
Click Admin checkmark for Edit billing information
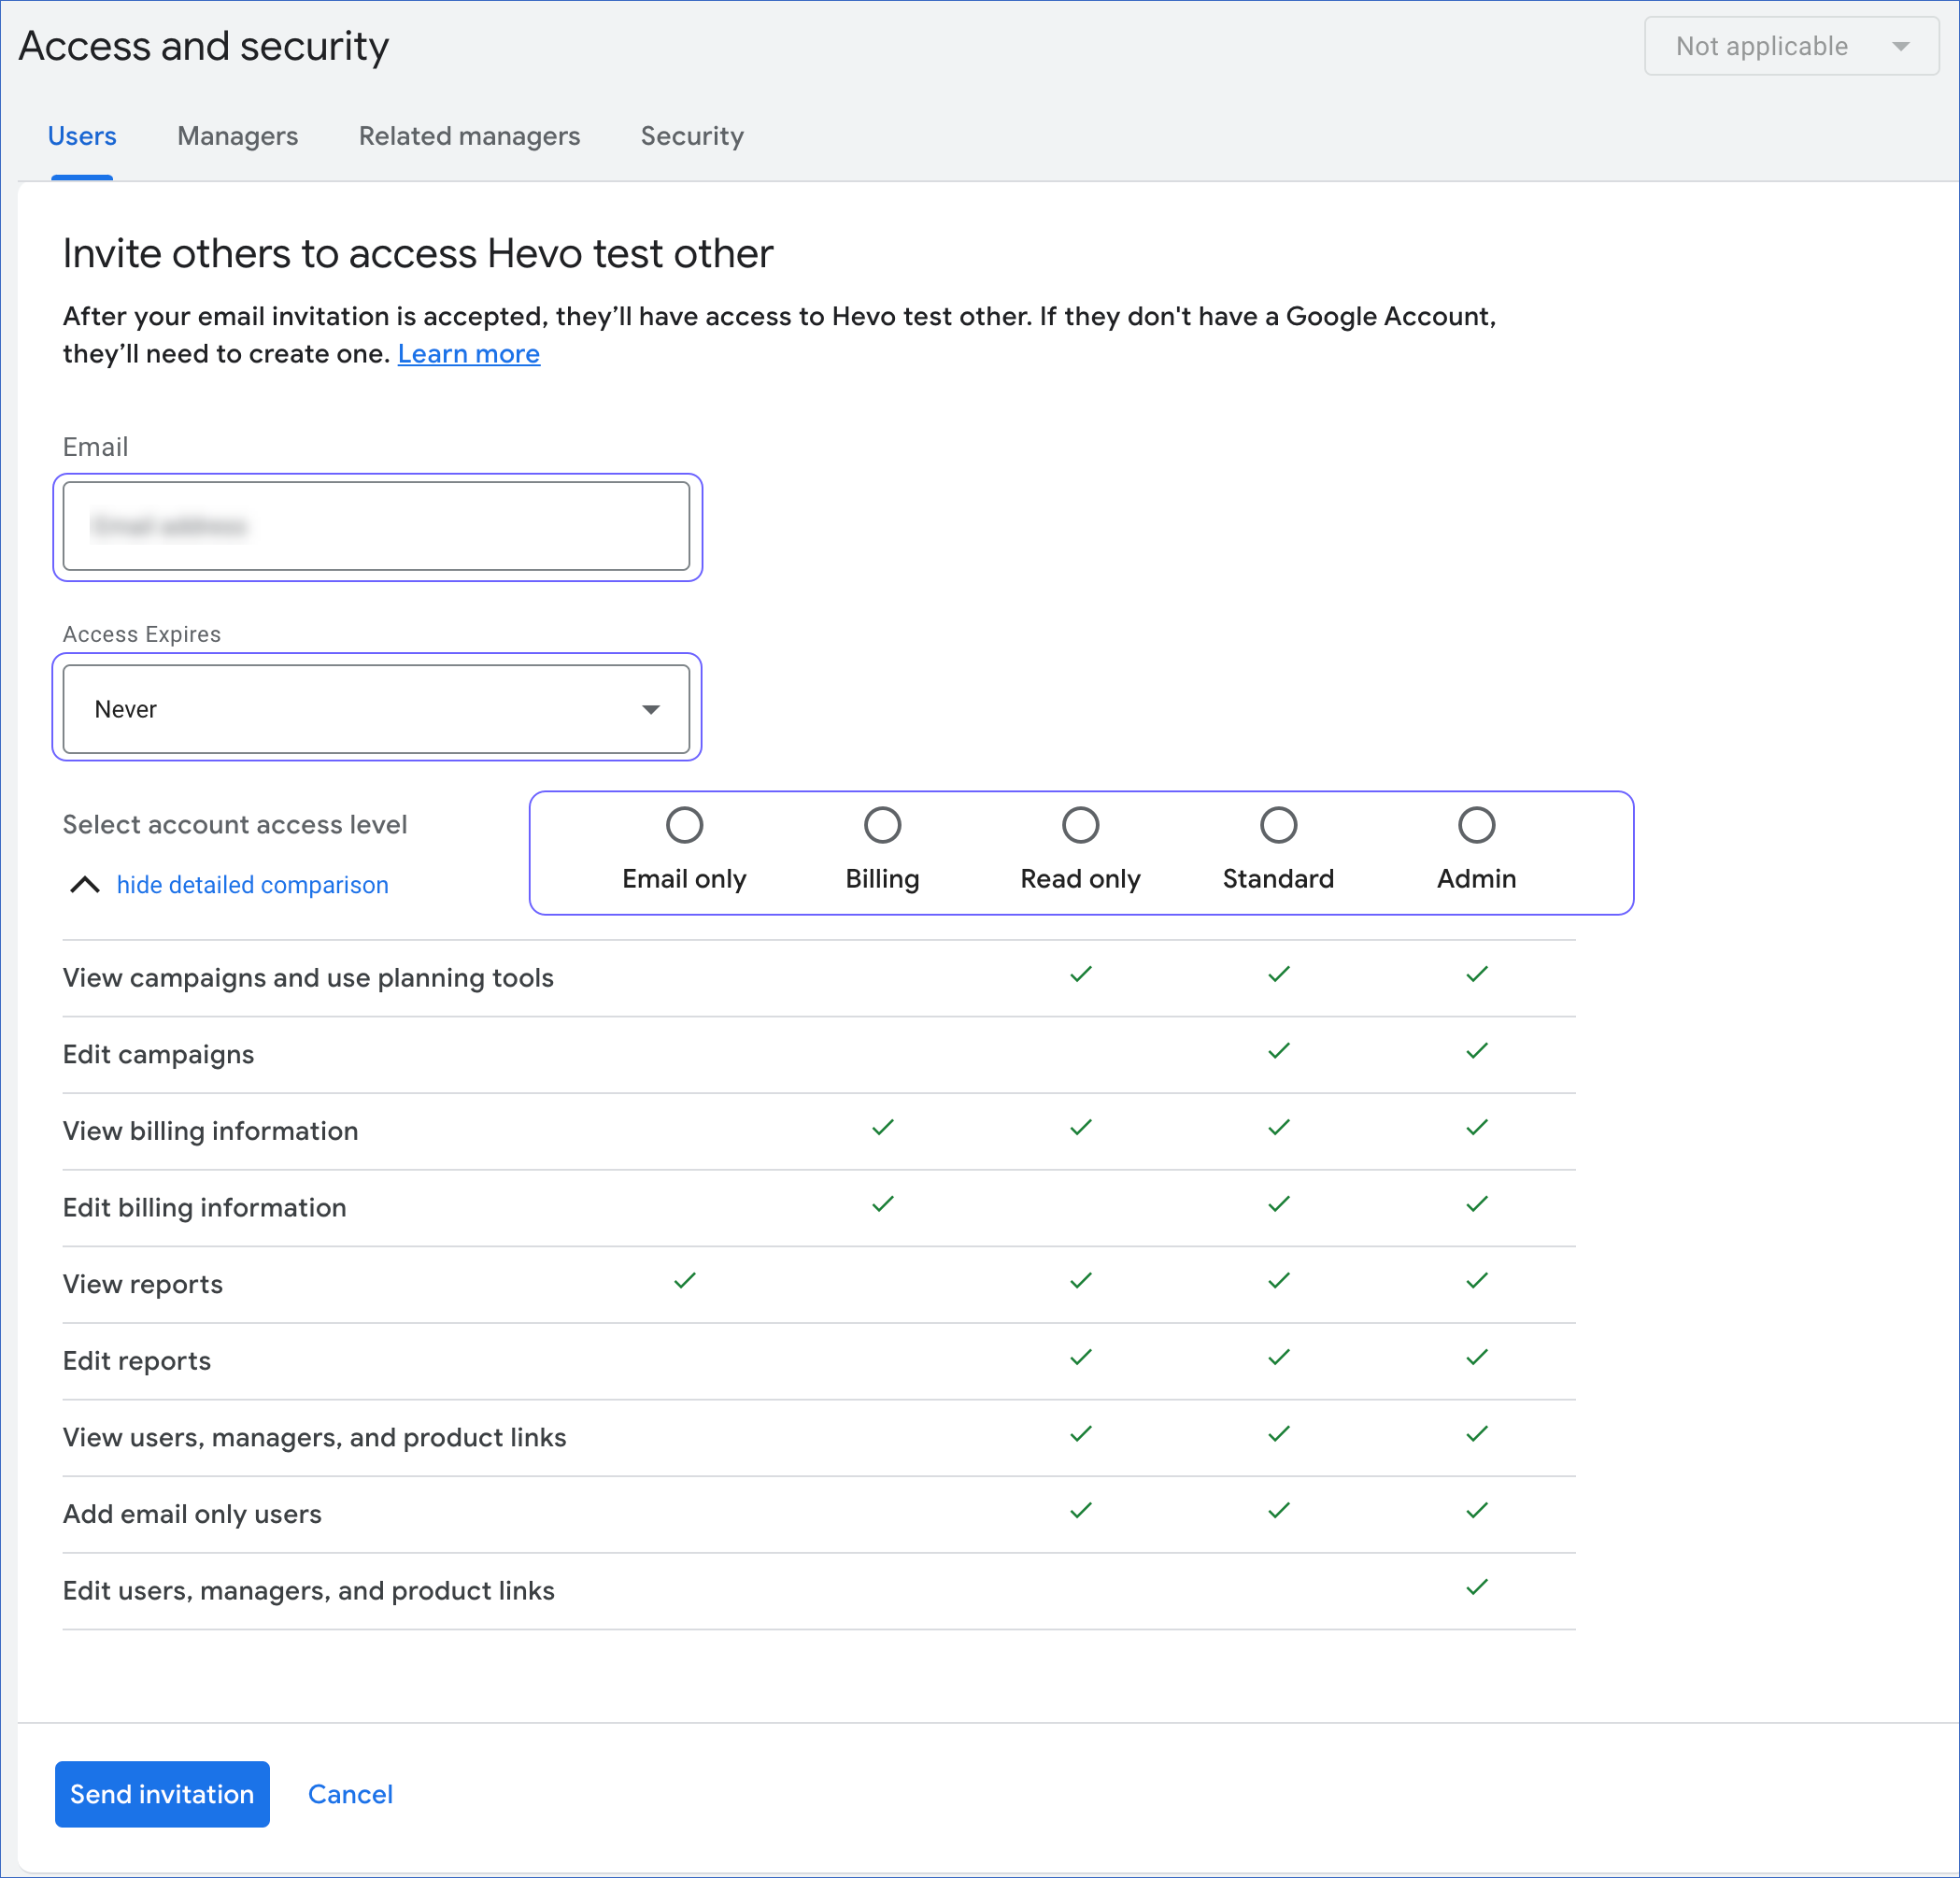(x=1476, y=1204)
